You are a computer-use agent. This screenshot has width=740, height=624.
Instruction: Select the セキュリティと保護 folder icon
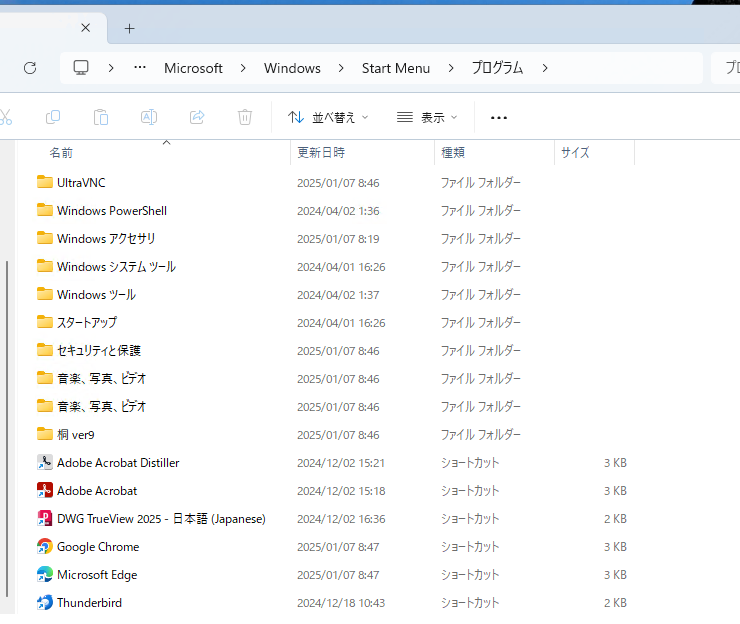click(45, 350)
